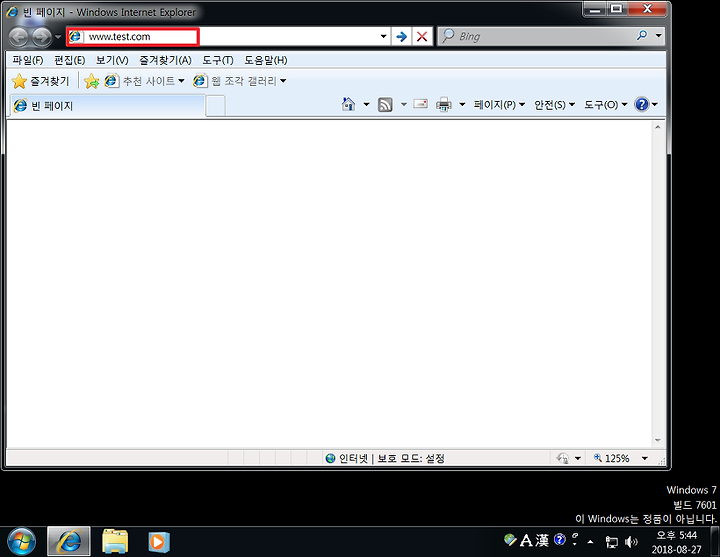Open Windows Explorer folder on taskbar
This screenshot has height=557, width=720.
point(115,542)
